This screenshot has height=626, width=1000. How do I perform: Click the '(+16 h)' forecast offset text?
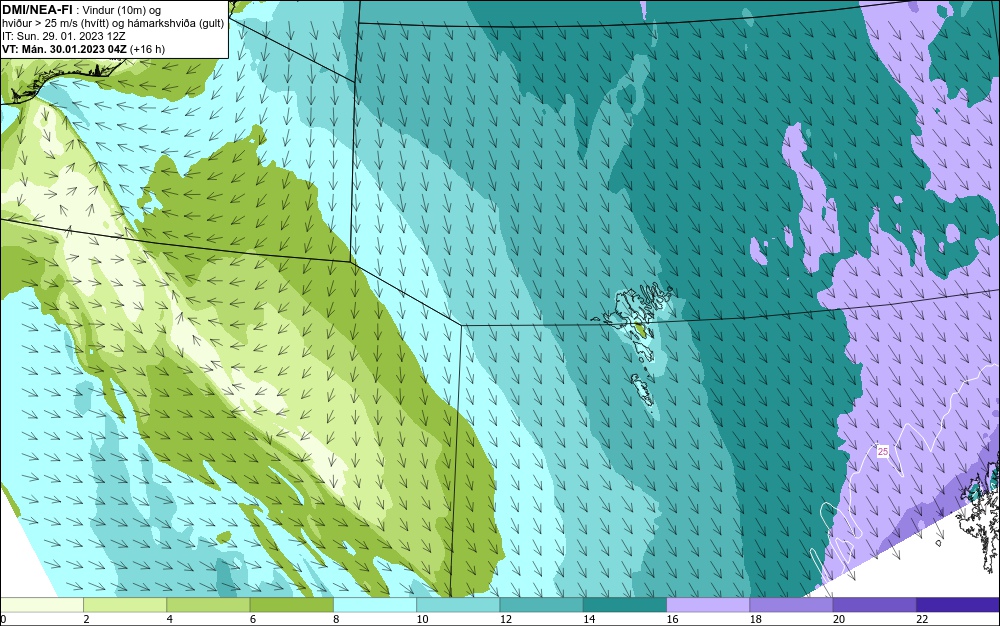147,49
